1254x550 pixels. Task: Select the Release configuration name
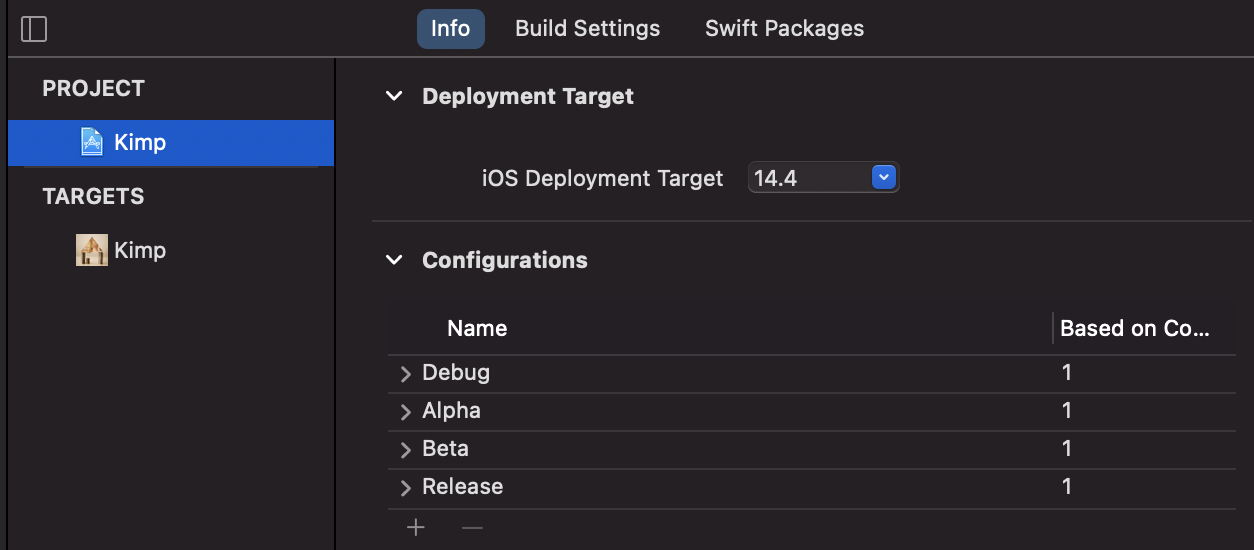click(x=462, y=487)
